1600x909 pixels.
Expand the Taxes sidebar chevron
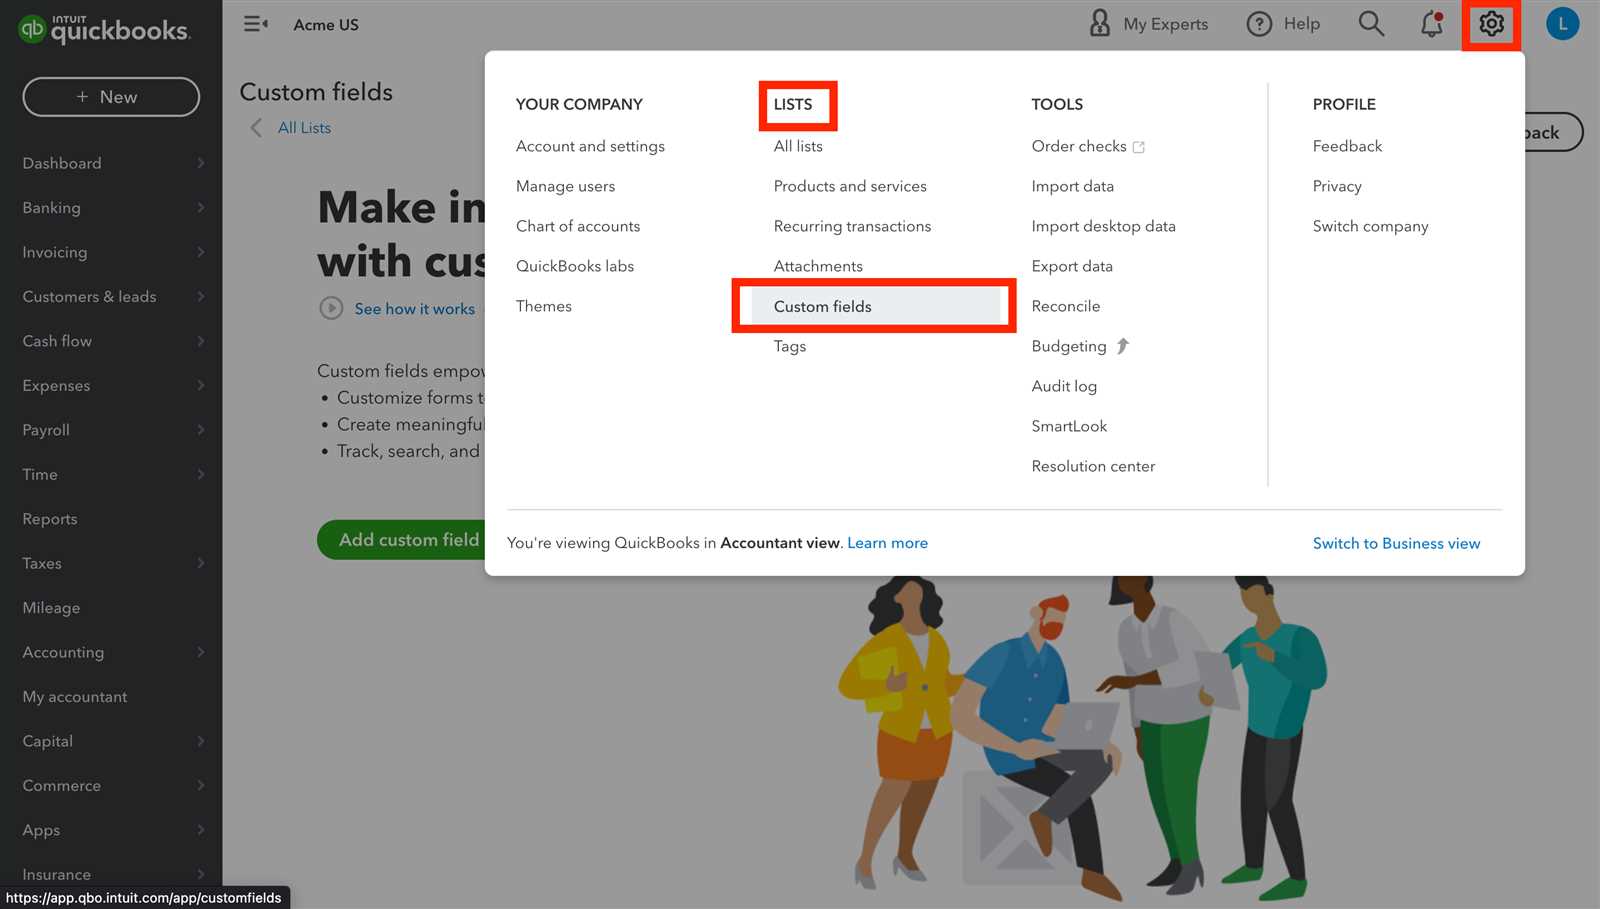click(201, 564)
